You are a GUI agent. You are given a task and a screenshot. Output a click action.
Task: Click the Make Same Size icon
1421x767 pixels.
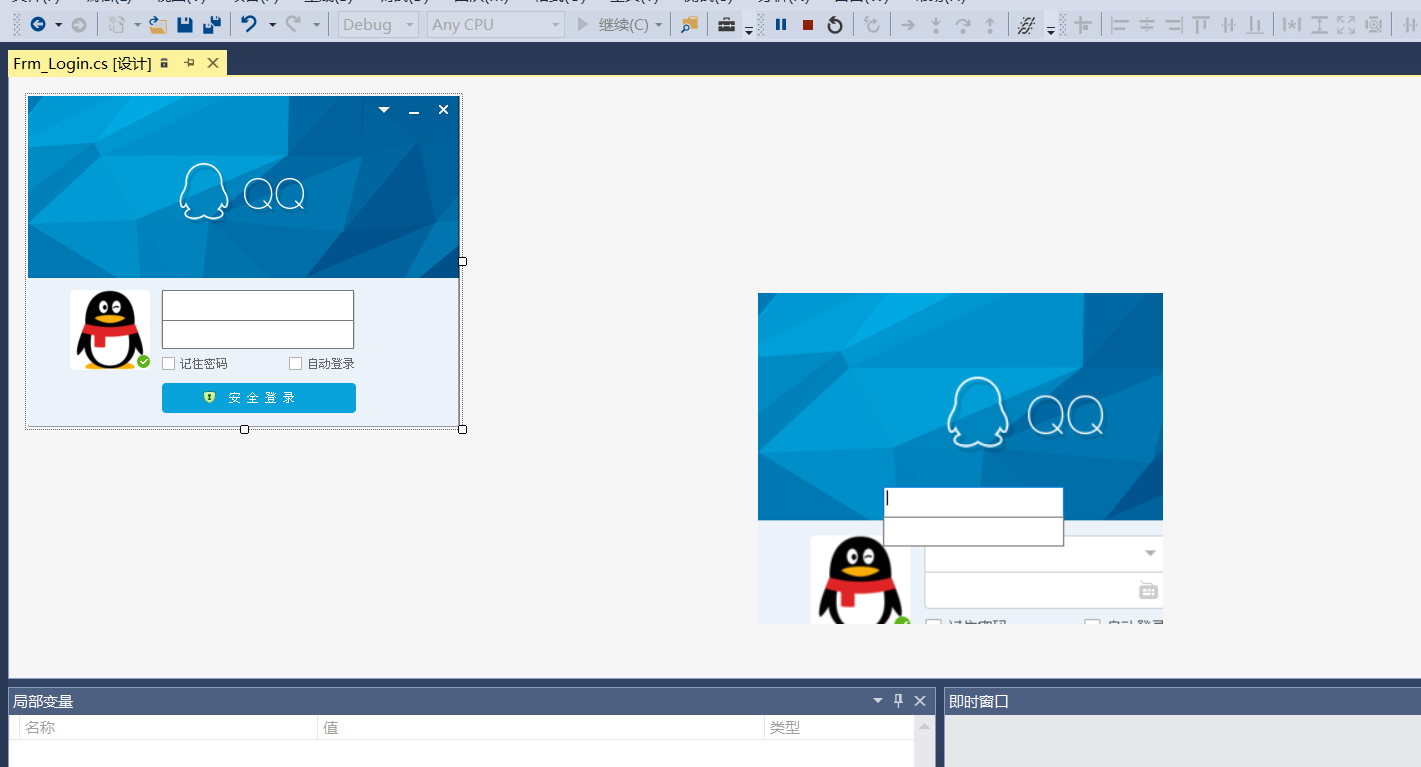click(1346, 25)
